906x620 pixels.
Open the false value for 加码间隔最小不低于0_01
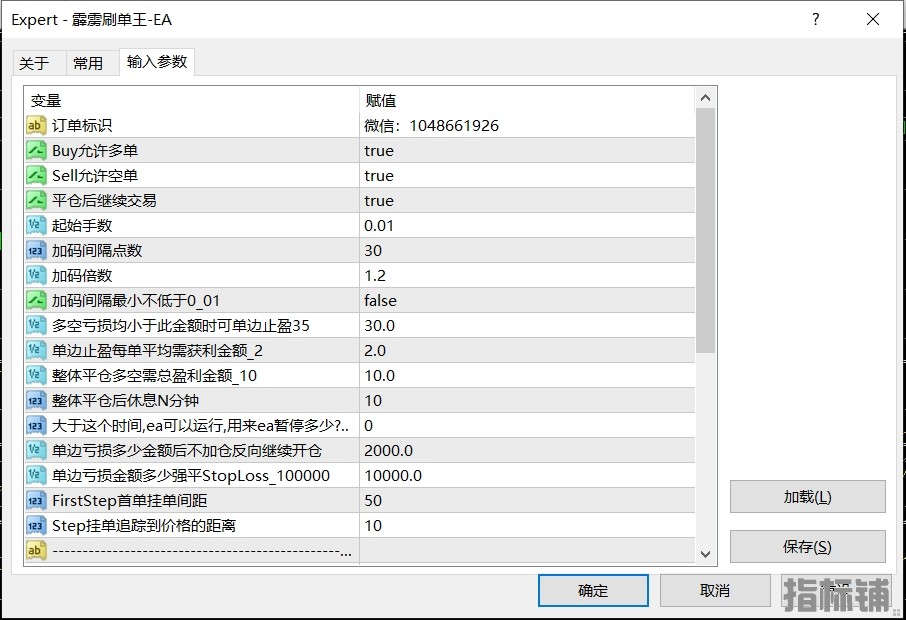coord(527,300)
